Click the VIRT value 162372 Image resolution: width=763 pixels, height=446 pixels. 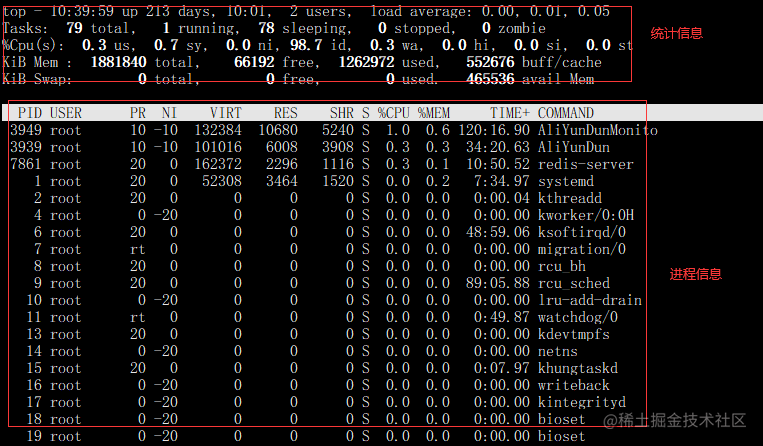coord(218,164)
